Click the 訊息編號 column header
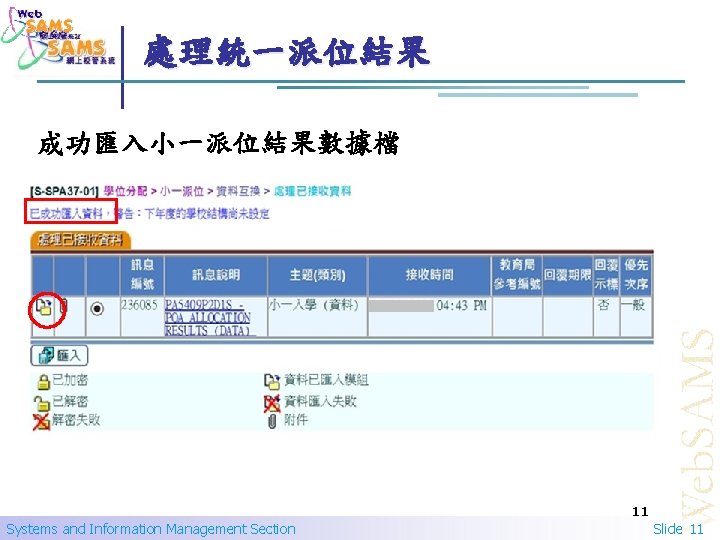 click(x=142, y=275)
